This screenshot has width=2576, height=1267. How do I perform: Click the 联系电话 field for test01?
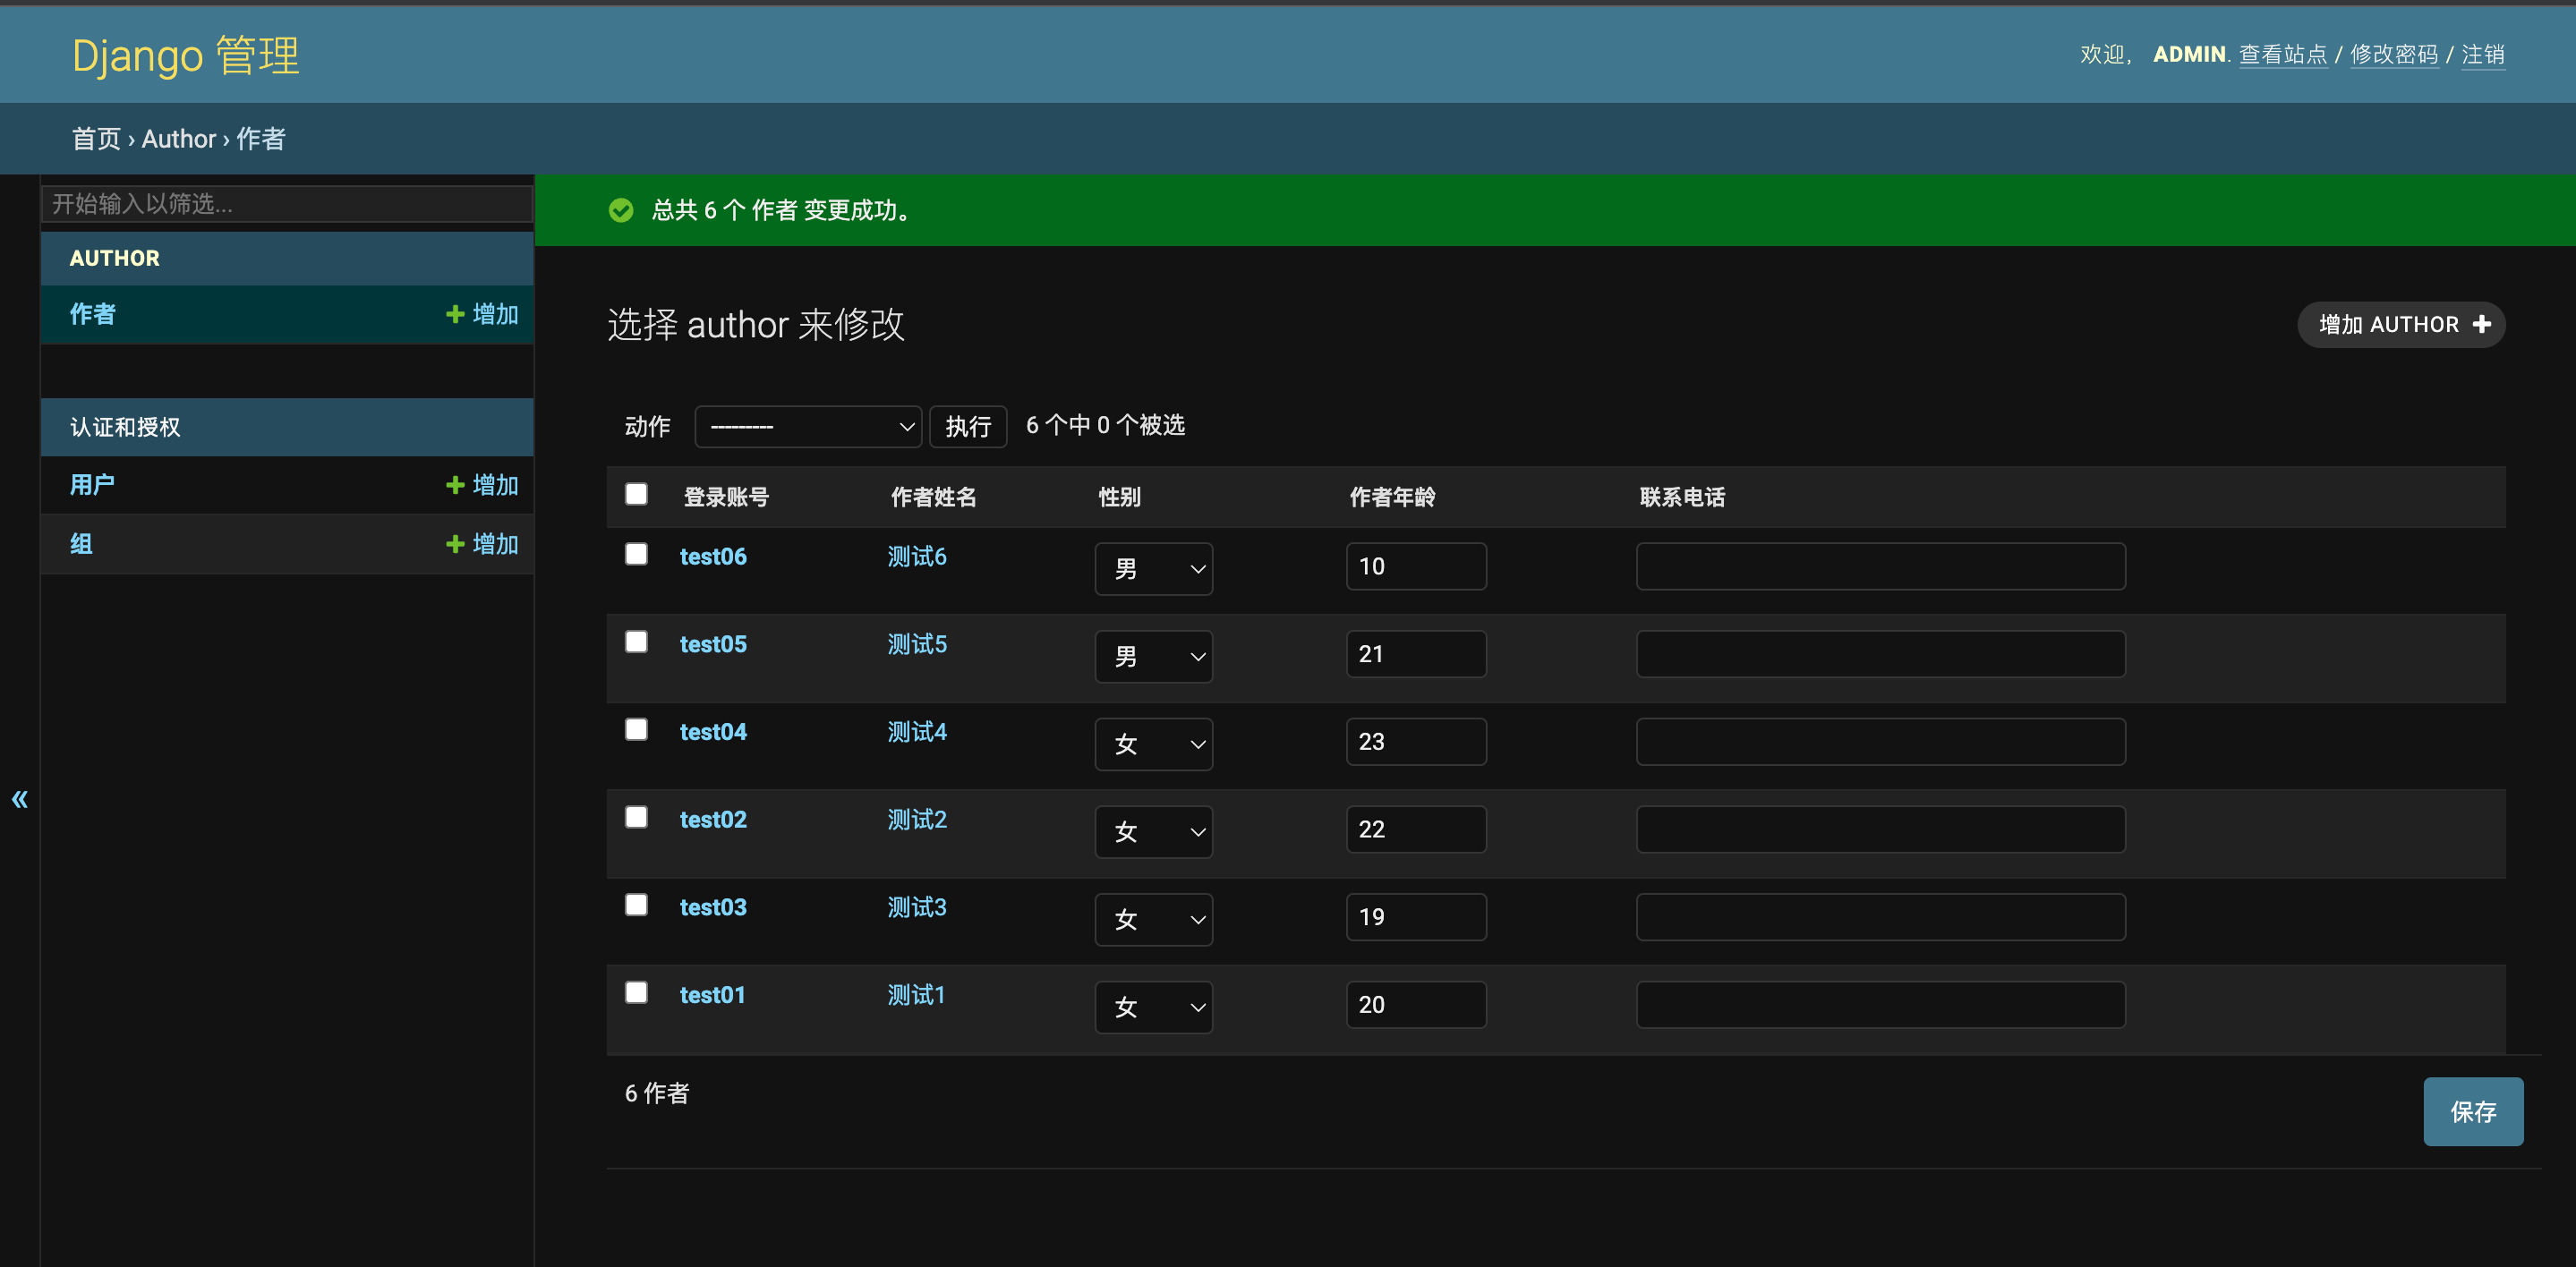[1881, 1005]
